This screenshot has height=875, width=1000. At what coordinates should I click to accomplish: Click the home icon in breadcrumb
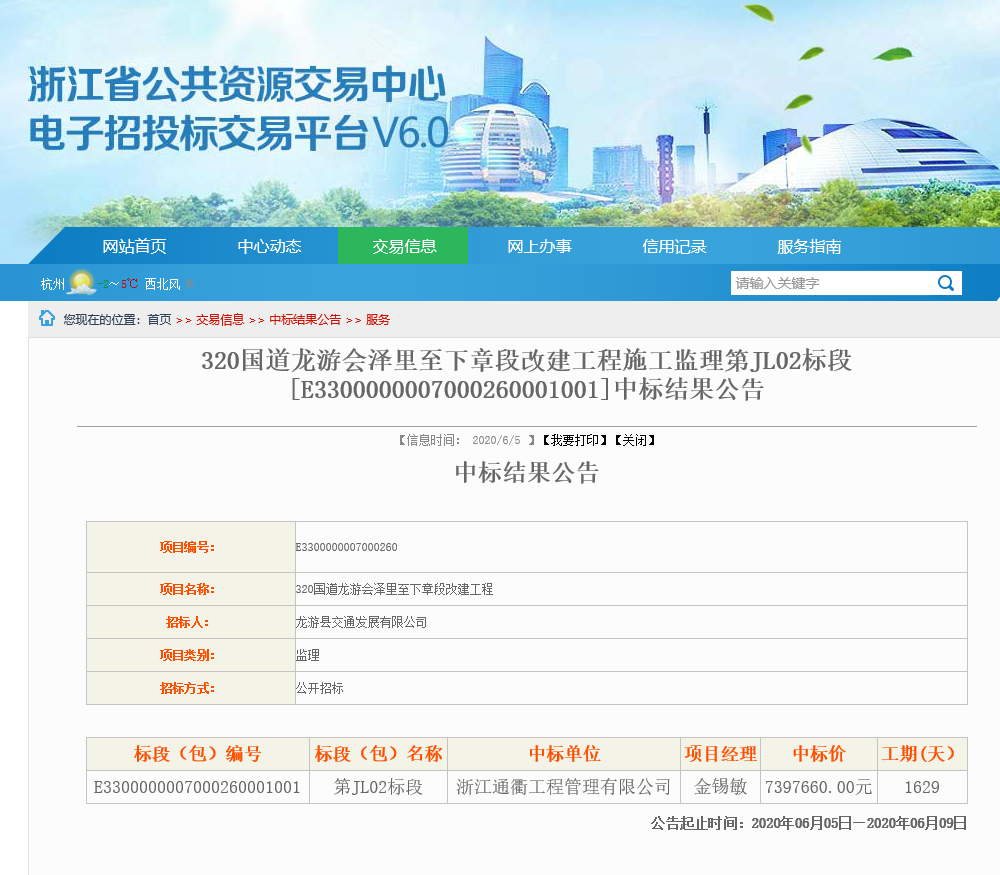click(47, 318)
